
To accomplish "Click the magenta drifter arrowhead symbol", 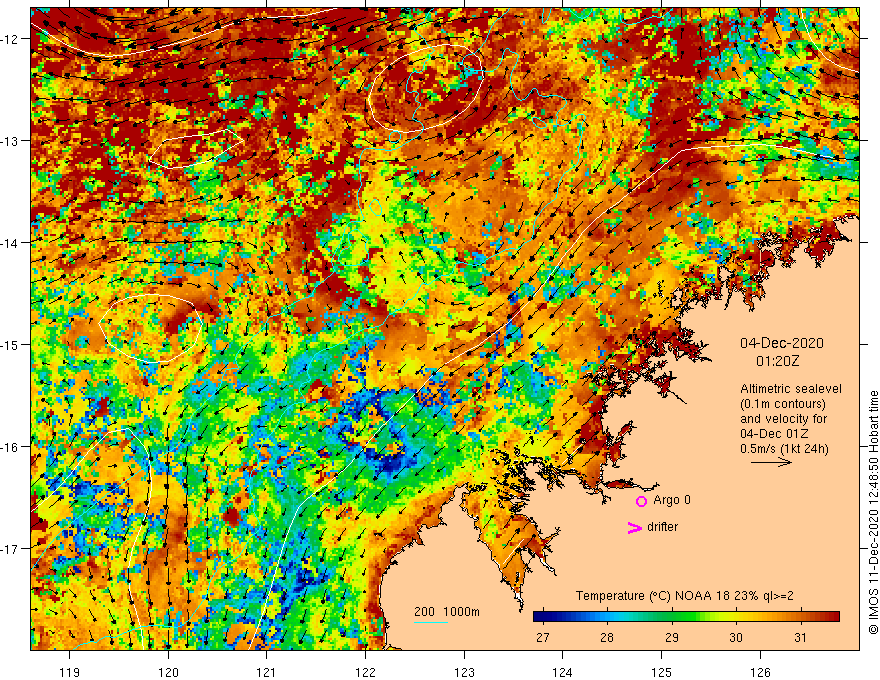I will pyautogui.click(x=635, y=527).
